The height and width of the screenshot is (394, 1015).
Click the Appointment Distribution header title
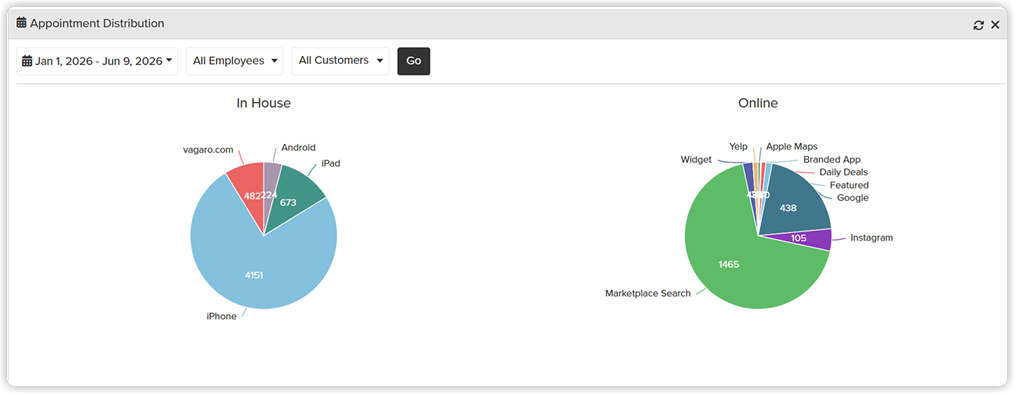coord(97,23)
